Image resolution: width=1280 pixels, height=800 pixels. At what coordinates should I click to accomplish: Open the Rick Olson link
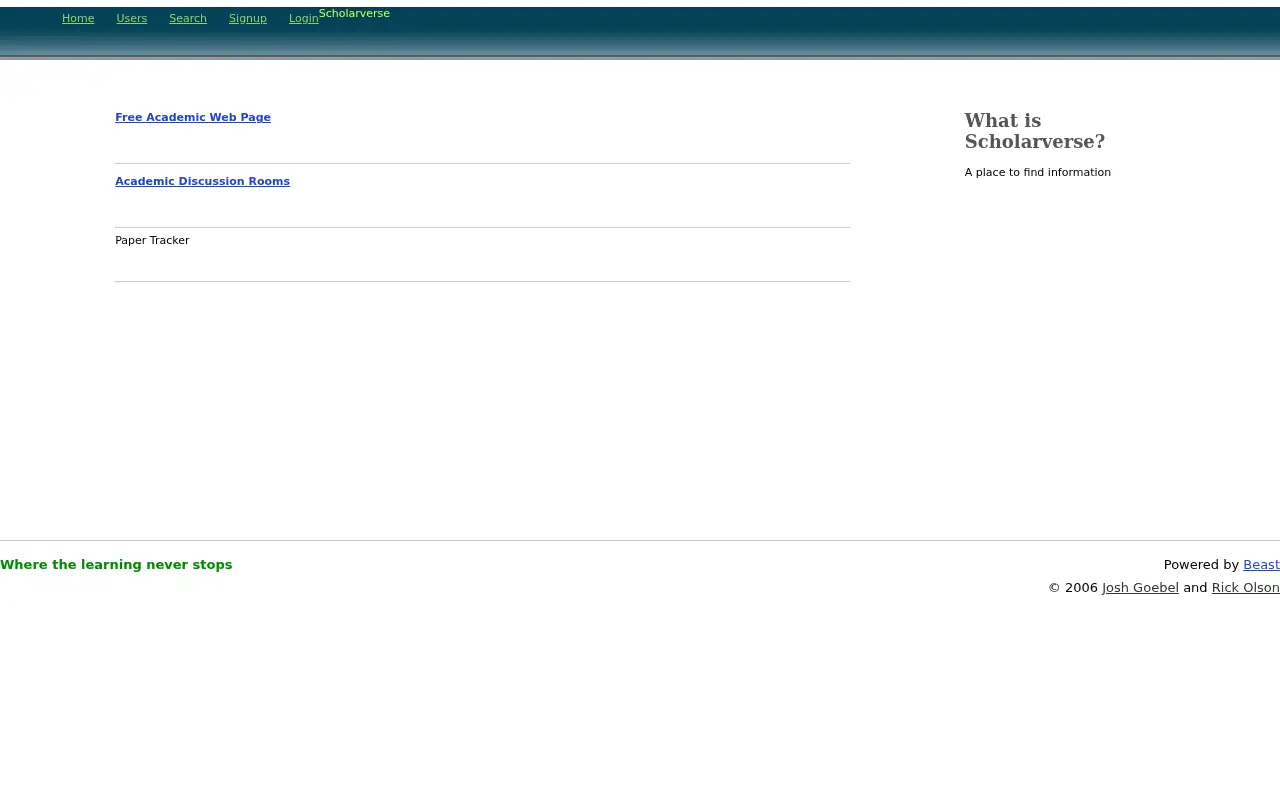(x=1245, y=587)
